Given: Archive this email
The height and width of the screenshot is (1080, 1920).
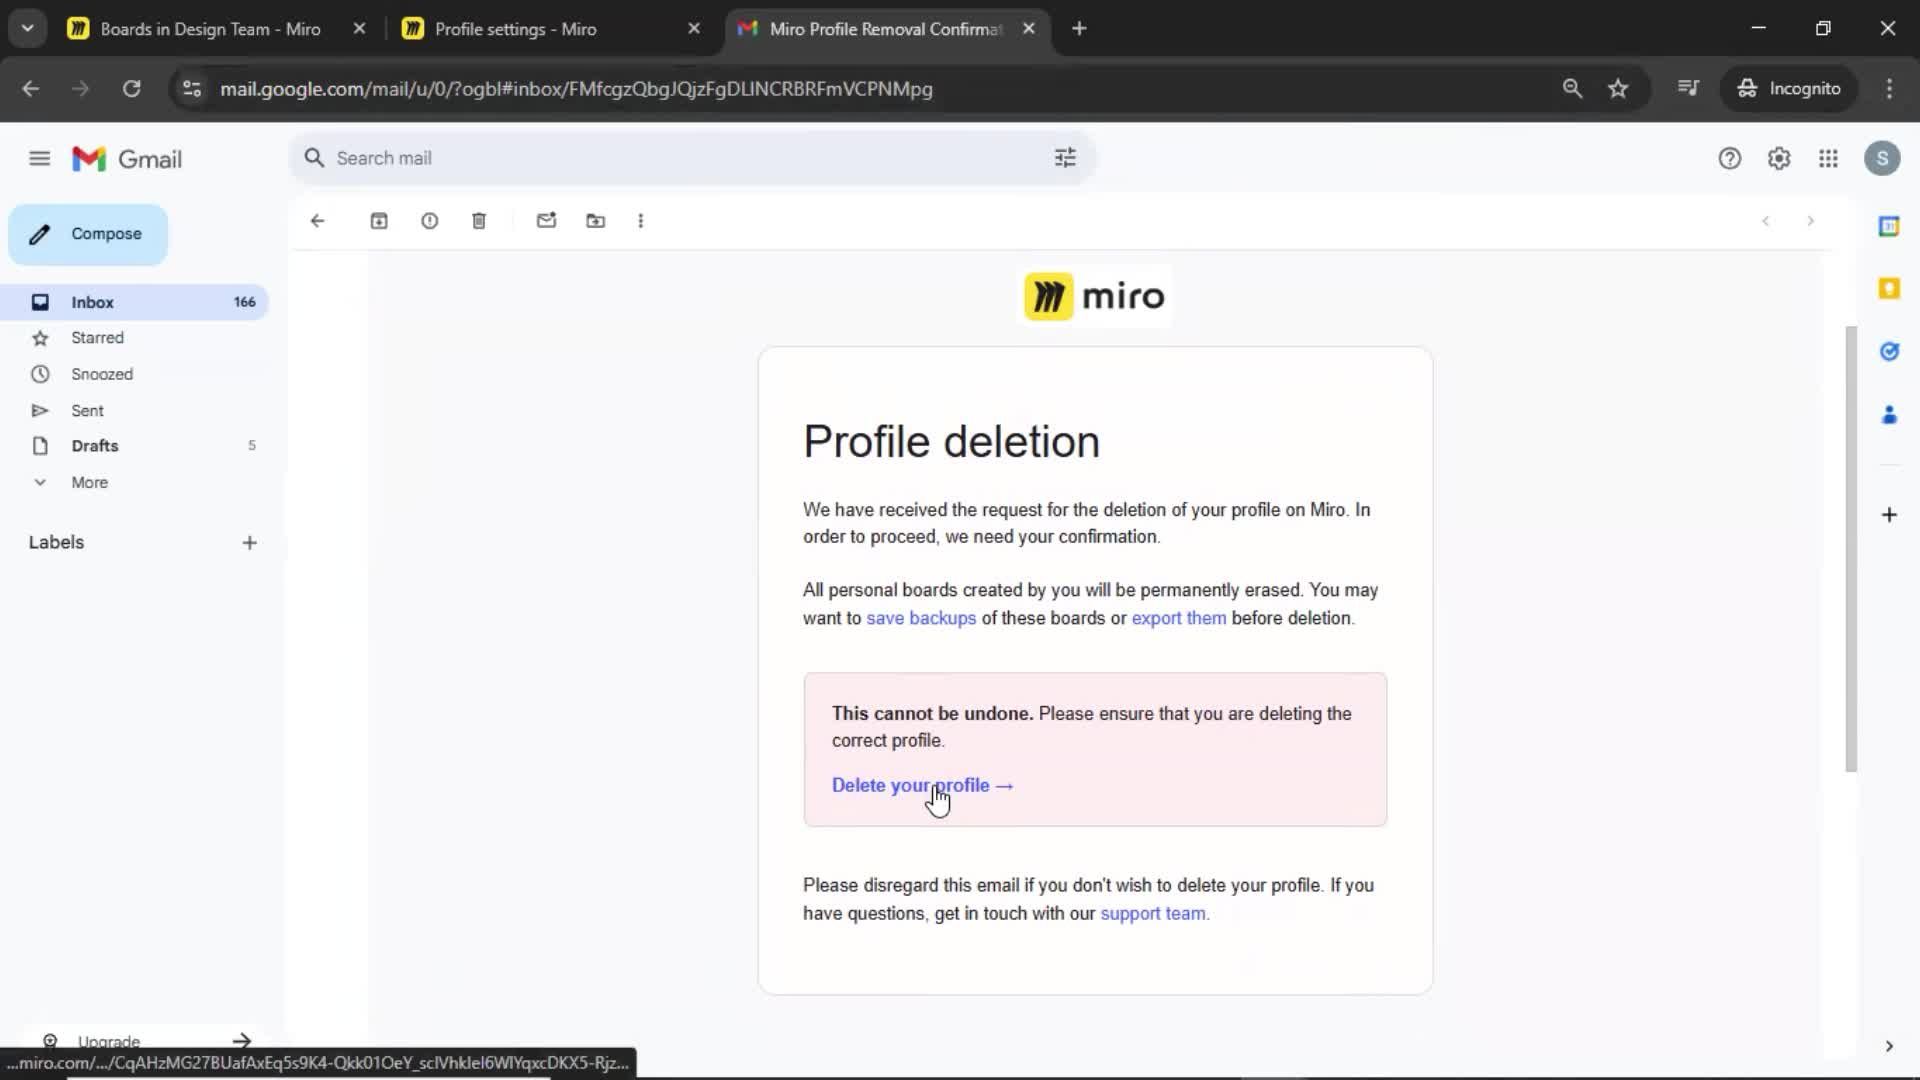Looking at the screenshot, I should tap(379, 221).
